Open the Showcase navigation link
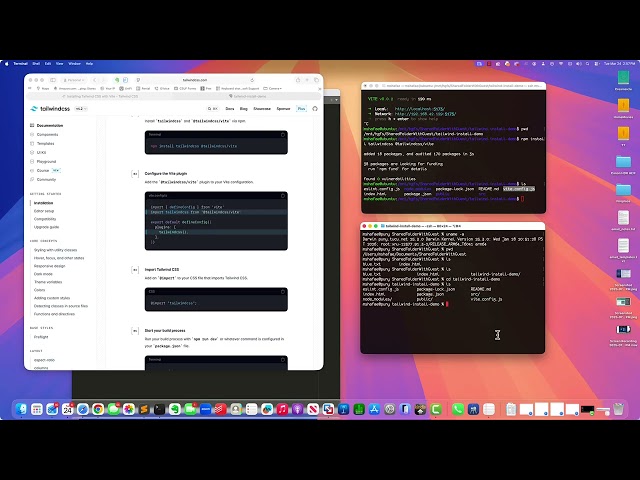 point(262,109)
